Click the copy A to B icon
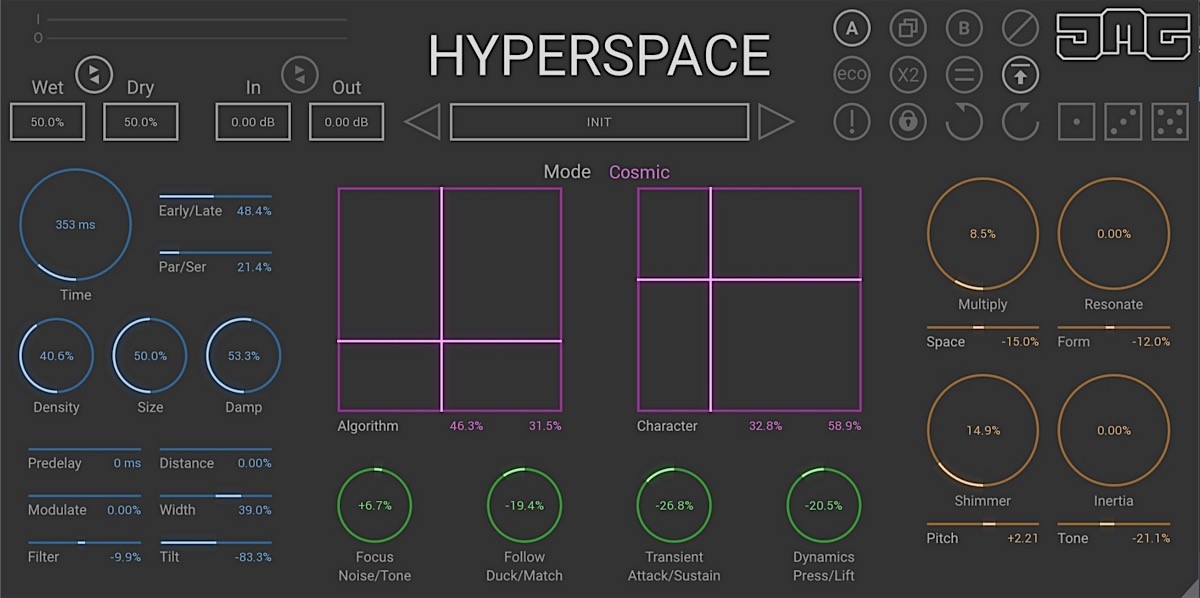This screenshot has height=598, width=1200. pos(908,29)
